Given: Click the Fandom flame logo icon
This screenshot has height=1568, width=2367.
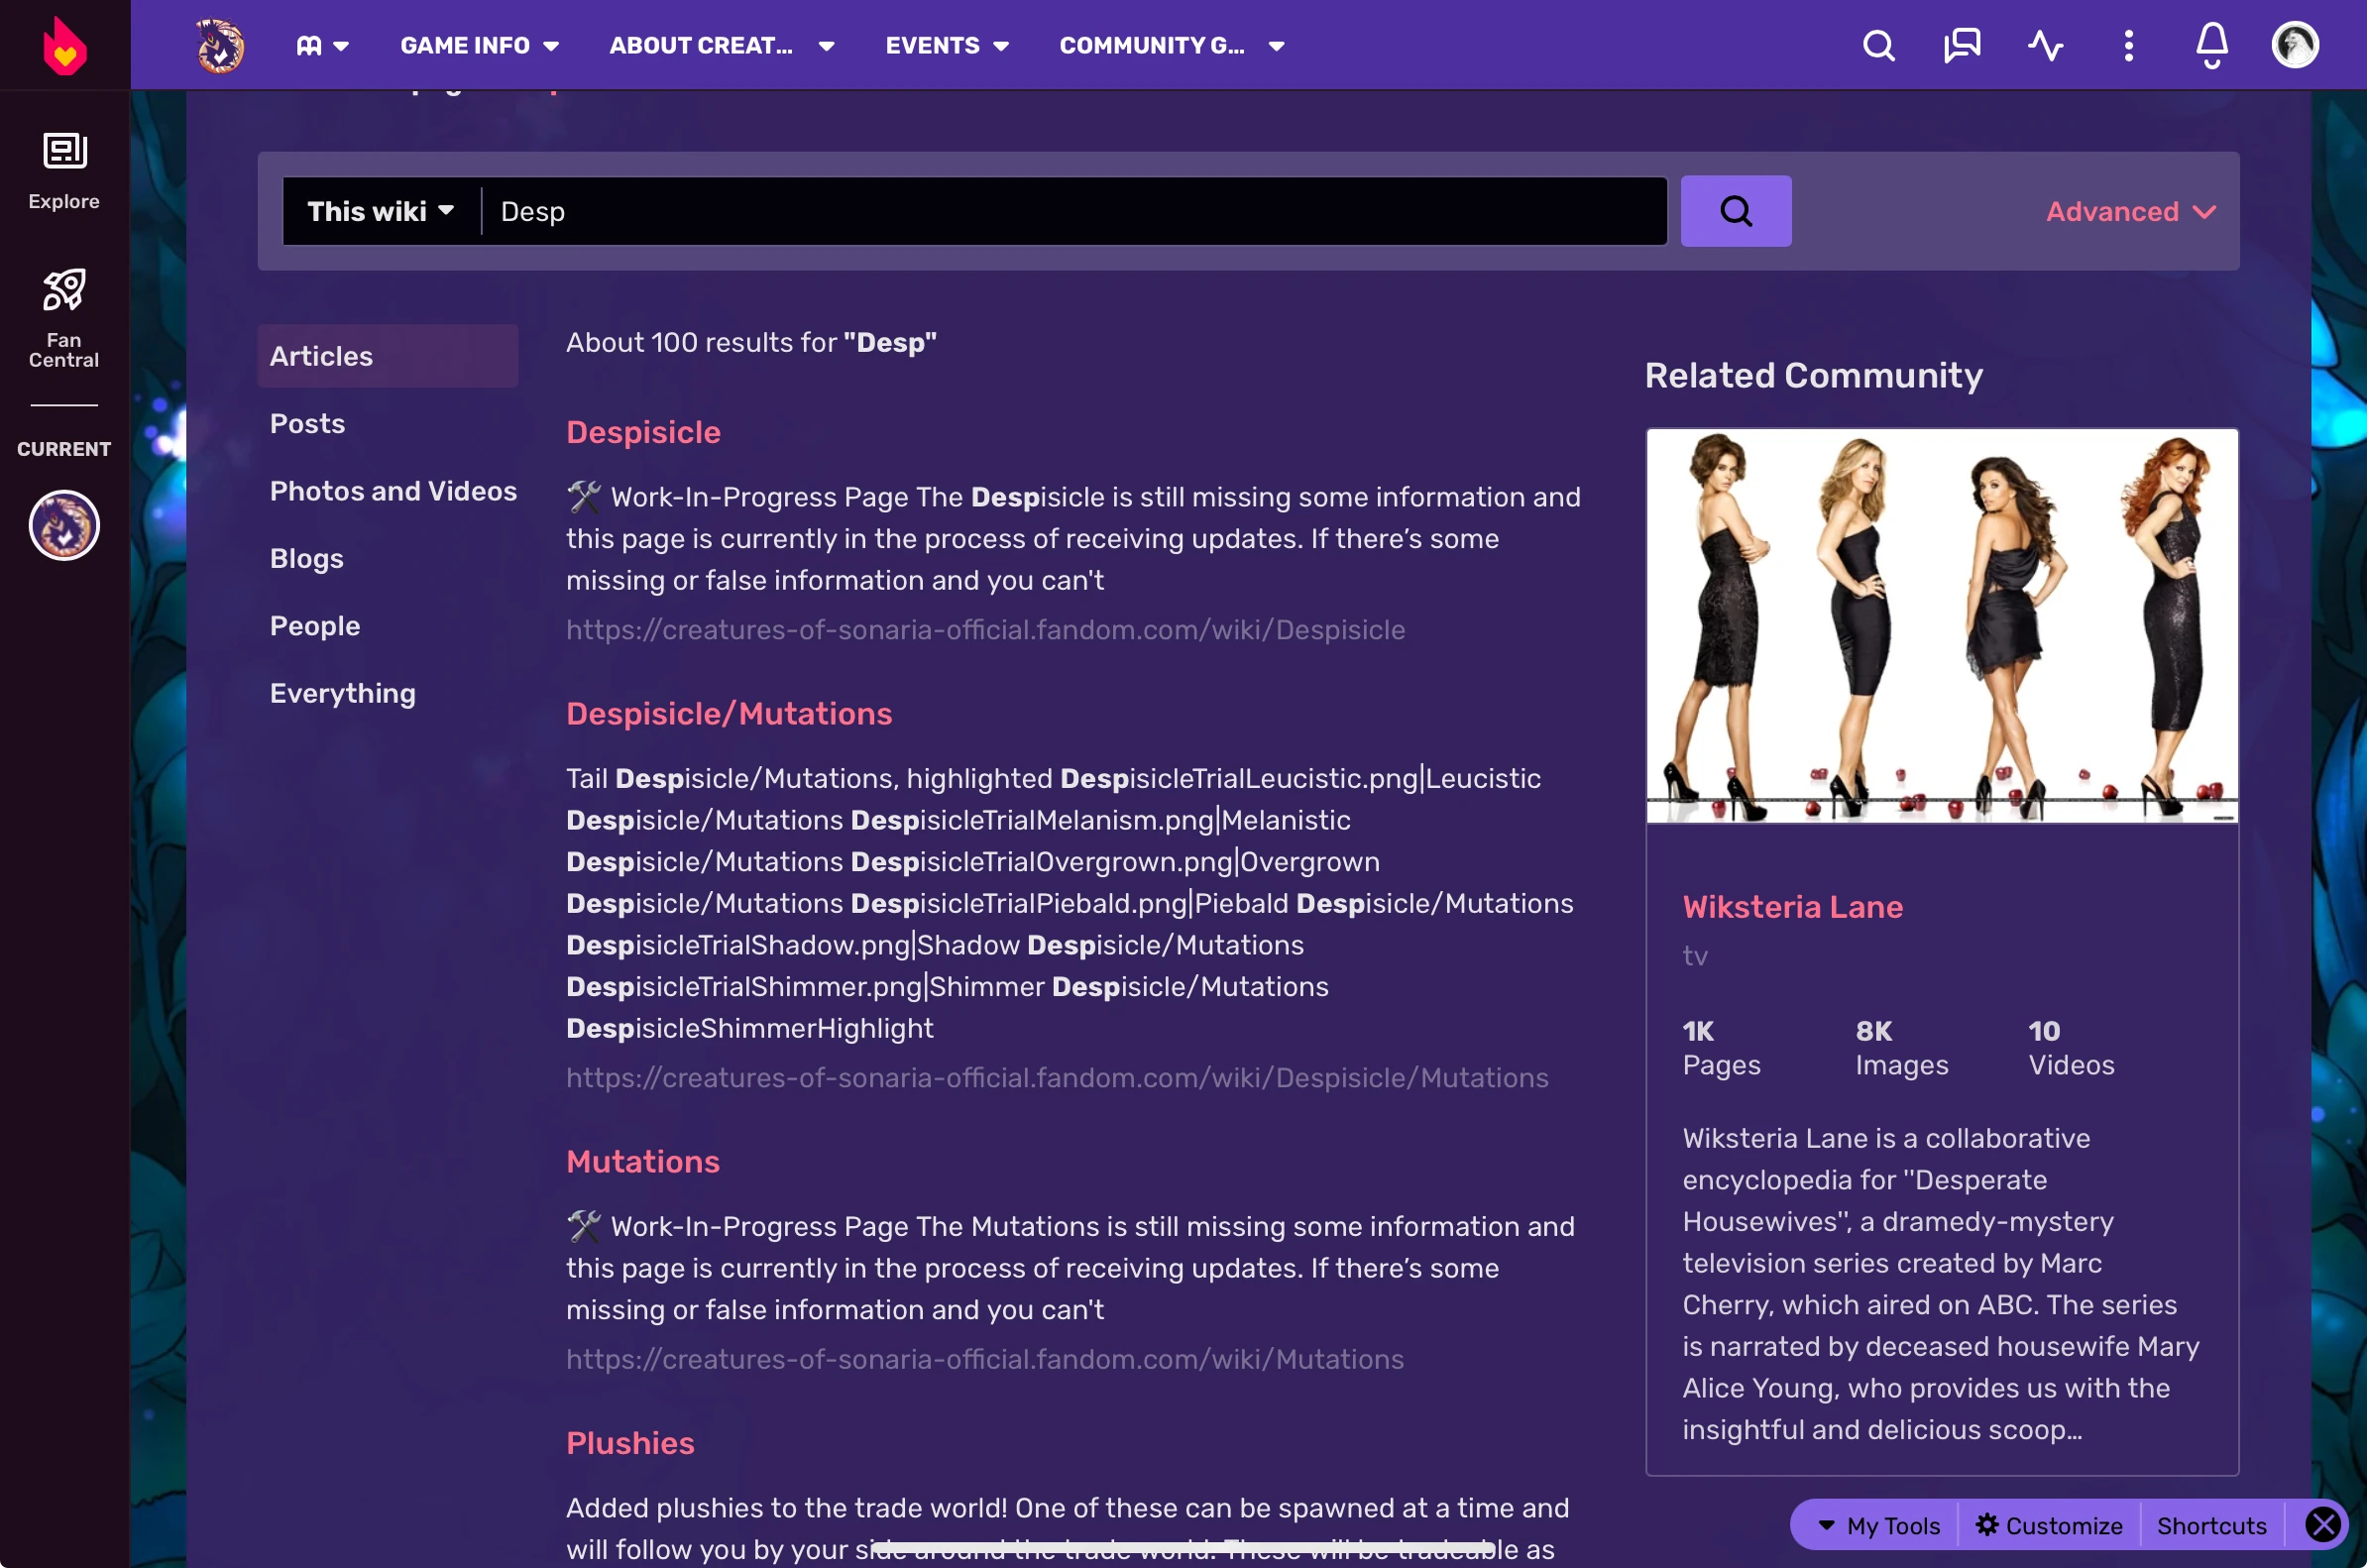Looking at the screenshot, I should point(65,46).
